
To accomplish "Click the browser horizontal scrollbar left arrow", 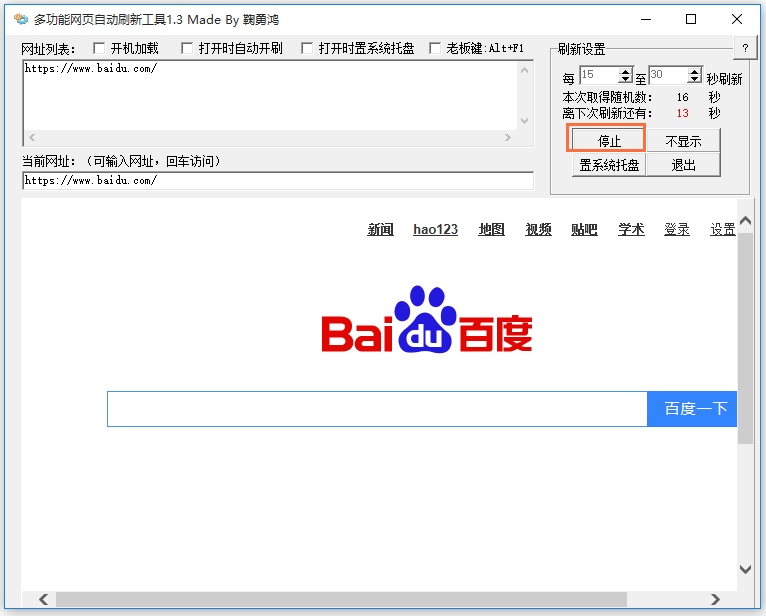I will coord(43,599).
